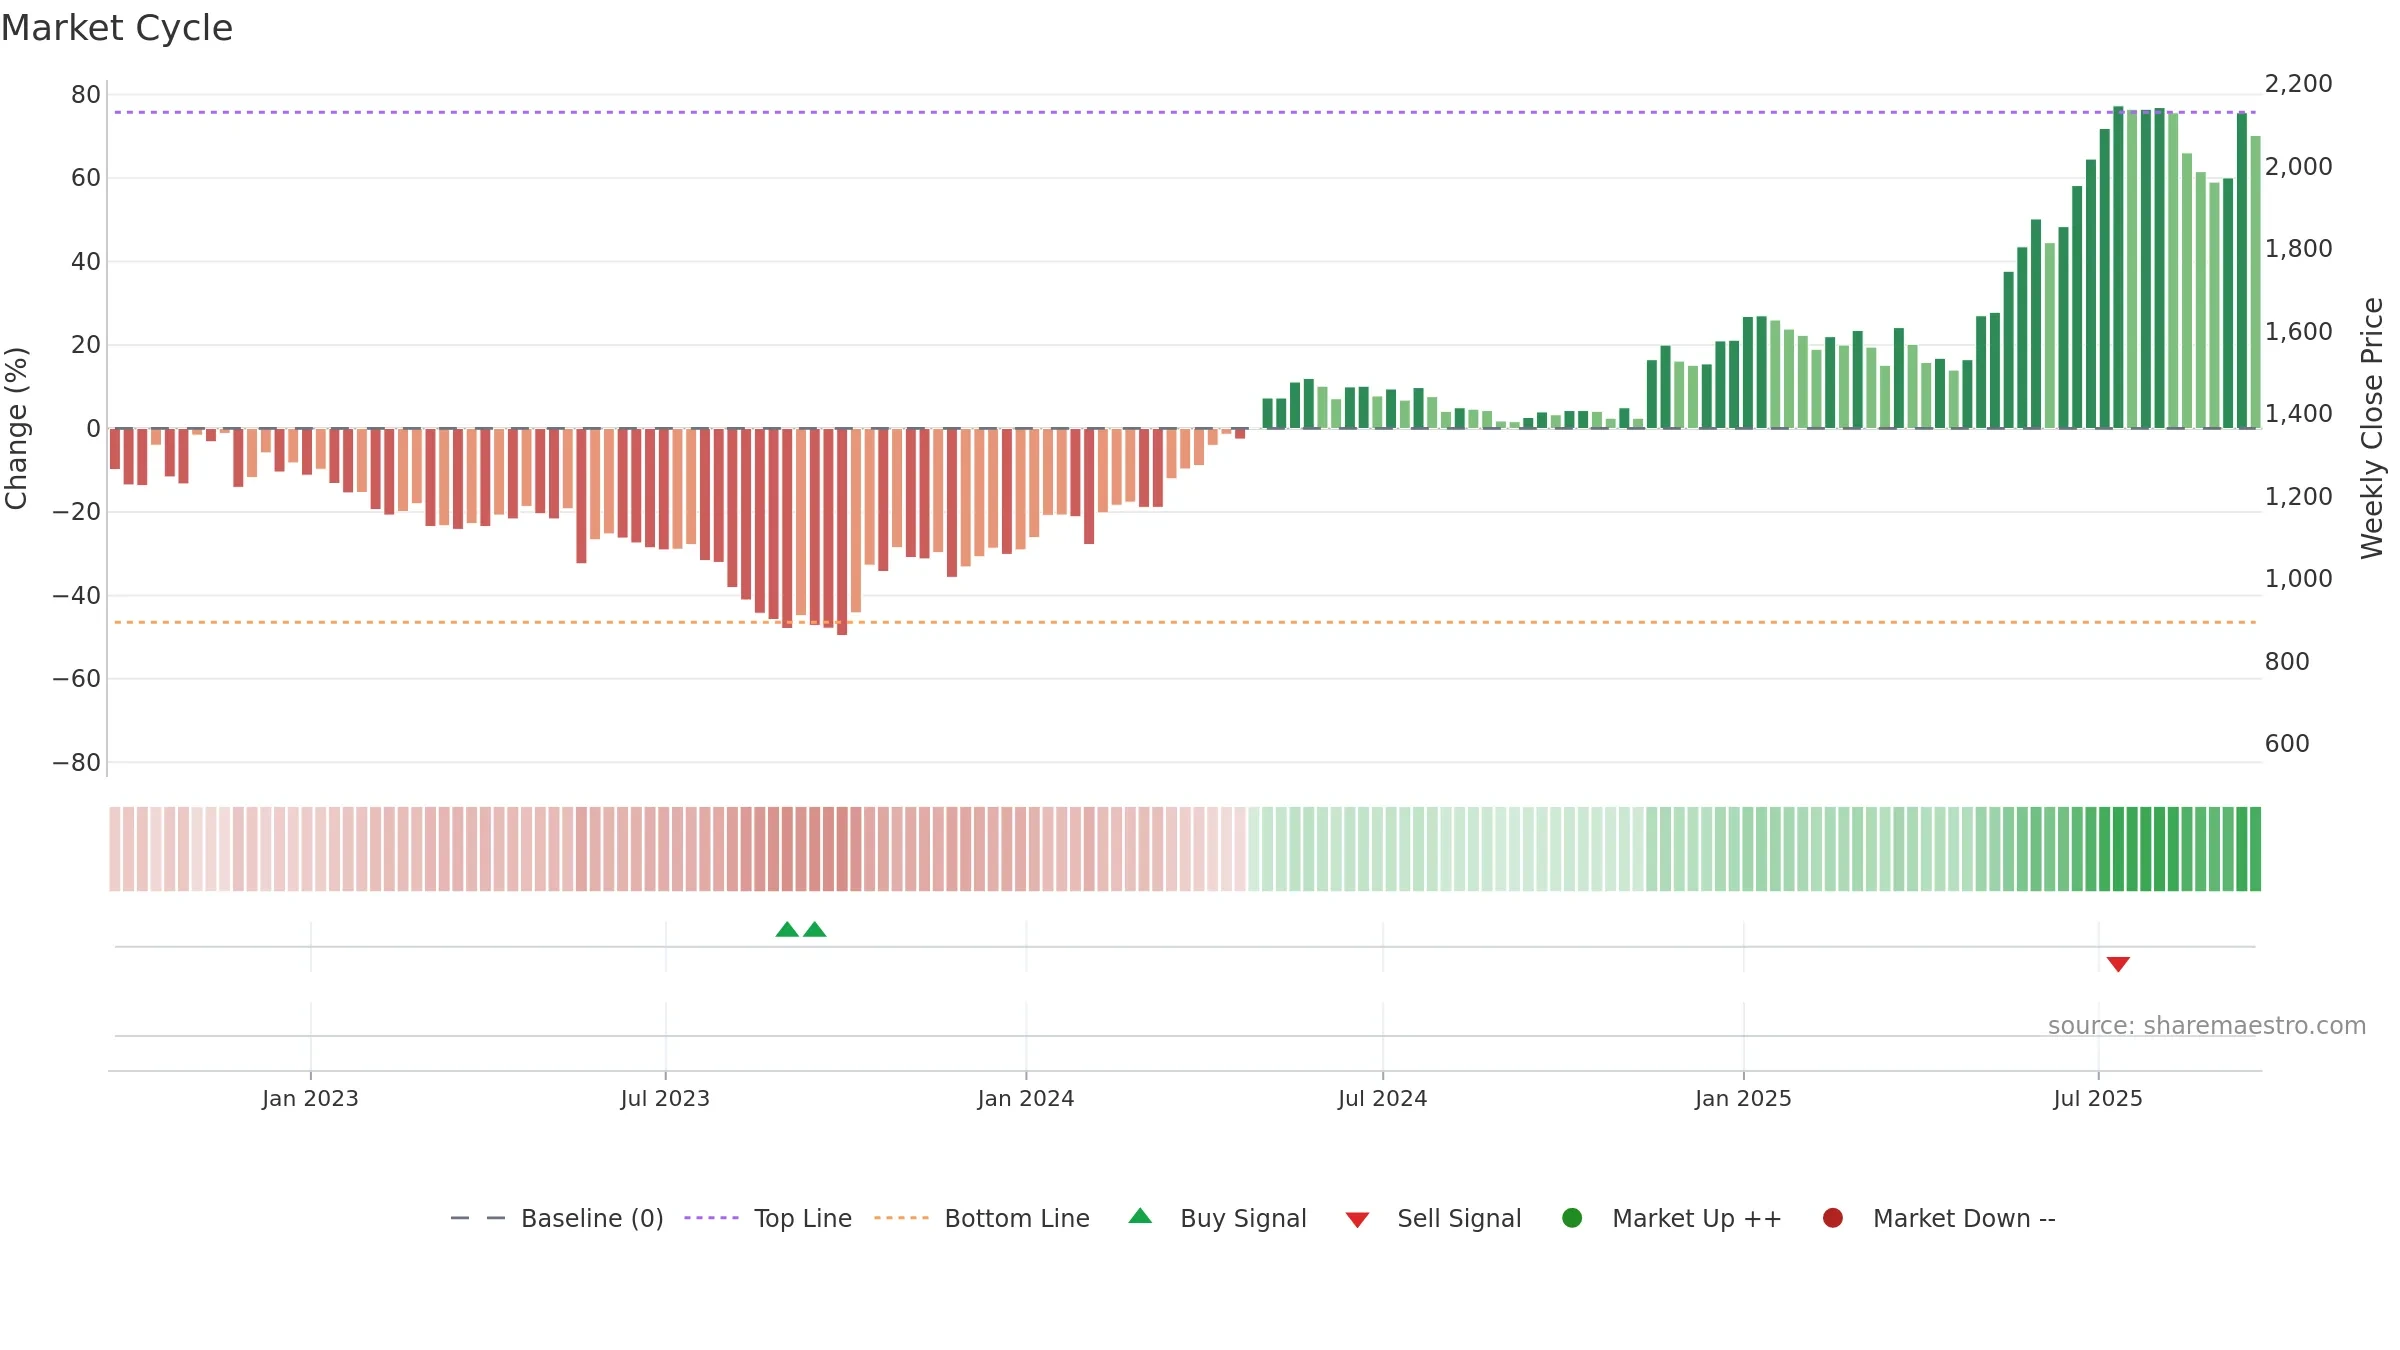Toggle the Baseline (0) legend label
Screen dimensions: 2400x1350
(592, 1218)
